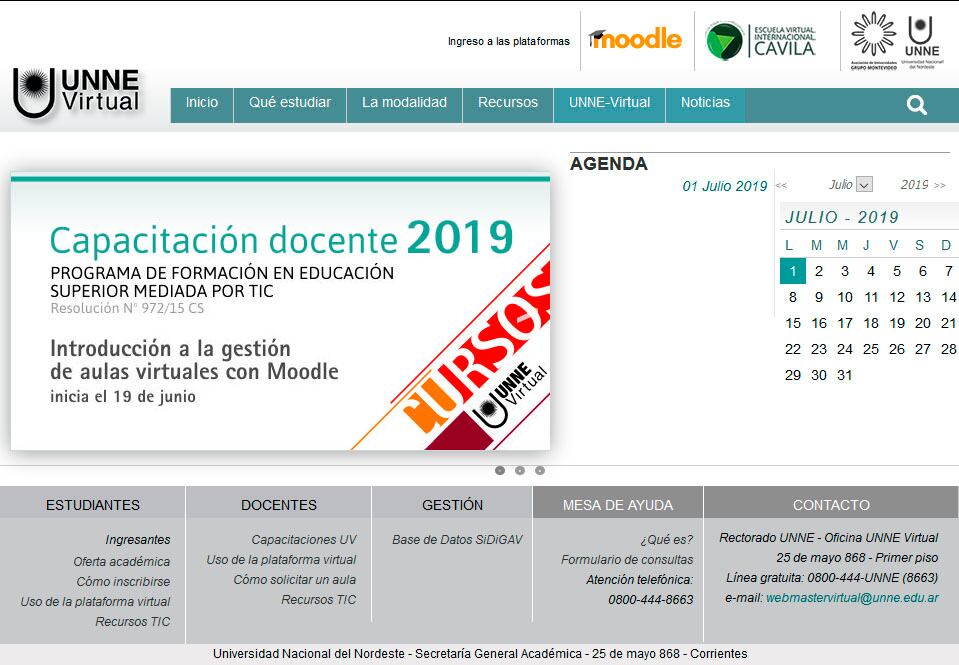Open the Julio month dropdown
The width and height of the screenshot is (959, 665).
tap(864, 185)
